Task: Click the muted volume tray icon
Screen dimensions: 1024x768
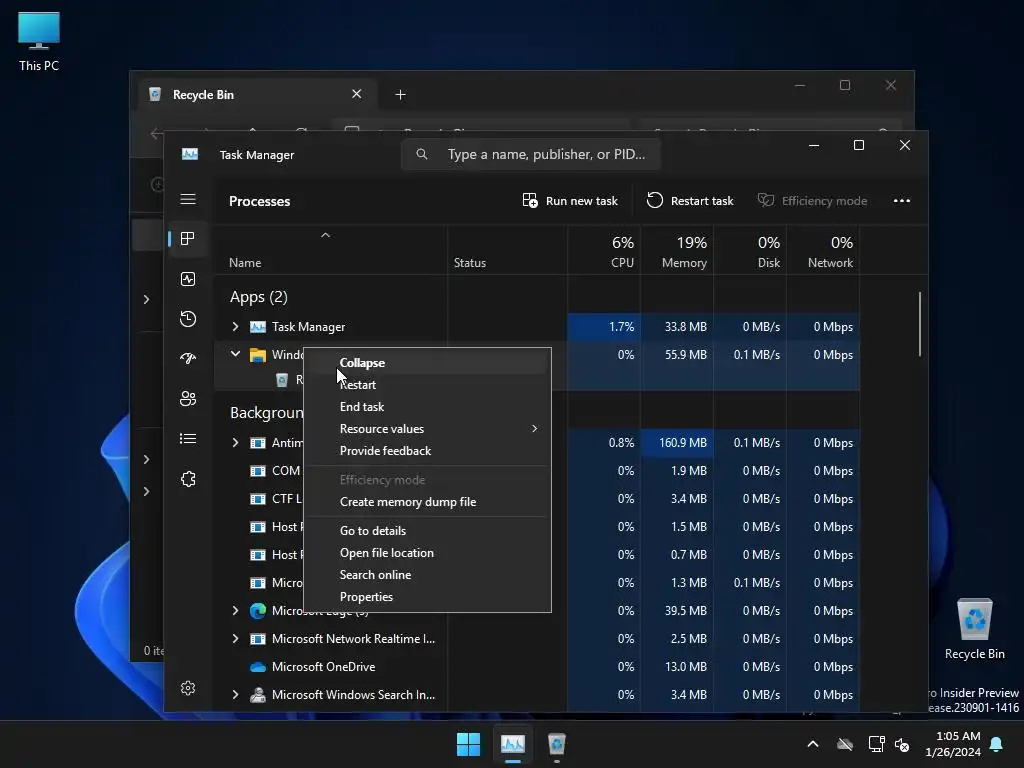Action: click(x=902, y=744)
